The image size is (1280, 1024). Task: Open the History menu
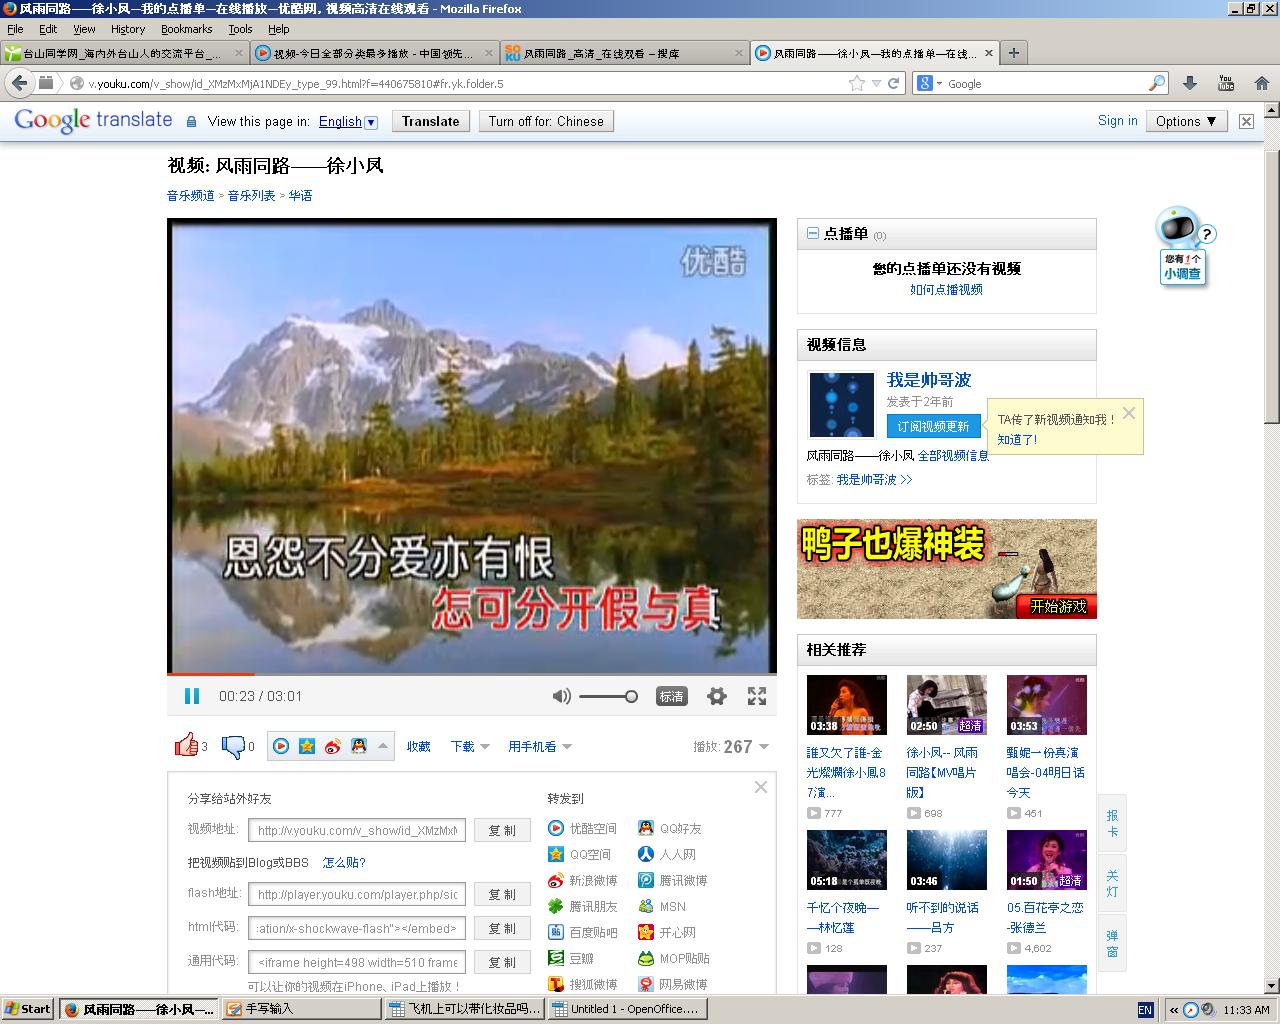click(x=128, y=29)
